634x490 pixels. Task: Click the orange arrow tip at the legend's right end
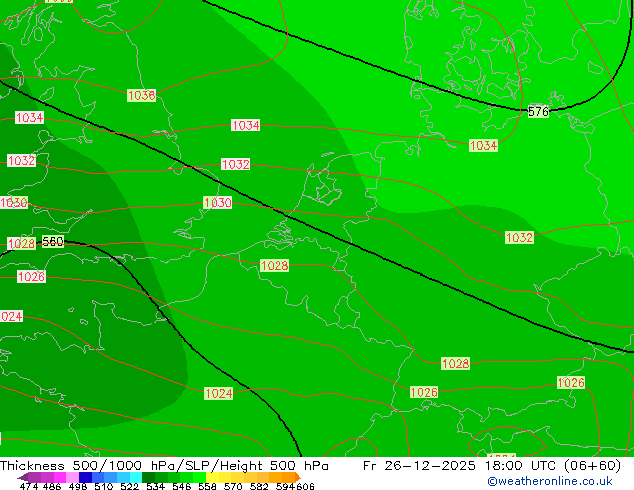(298, 477)
